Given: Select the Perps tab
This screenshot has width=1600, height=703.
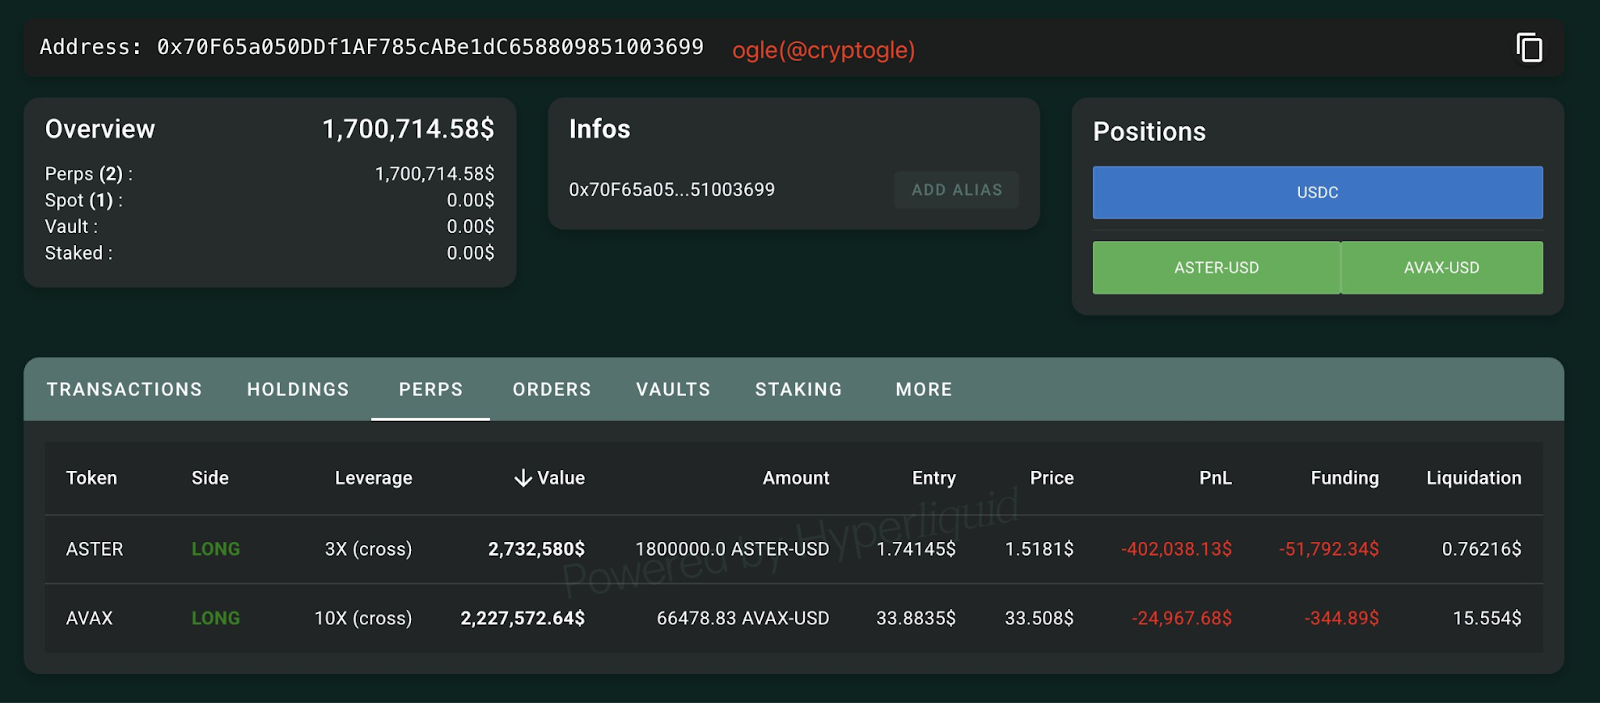Looking at the screenshot, I should 430,389.
